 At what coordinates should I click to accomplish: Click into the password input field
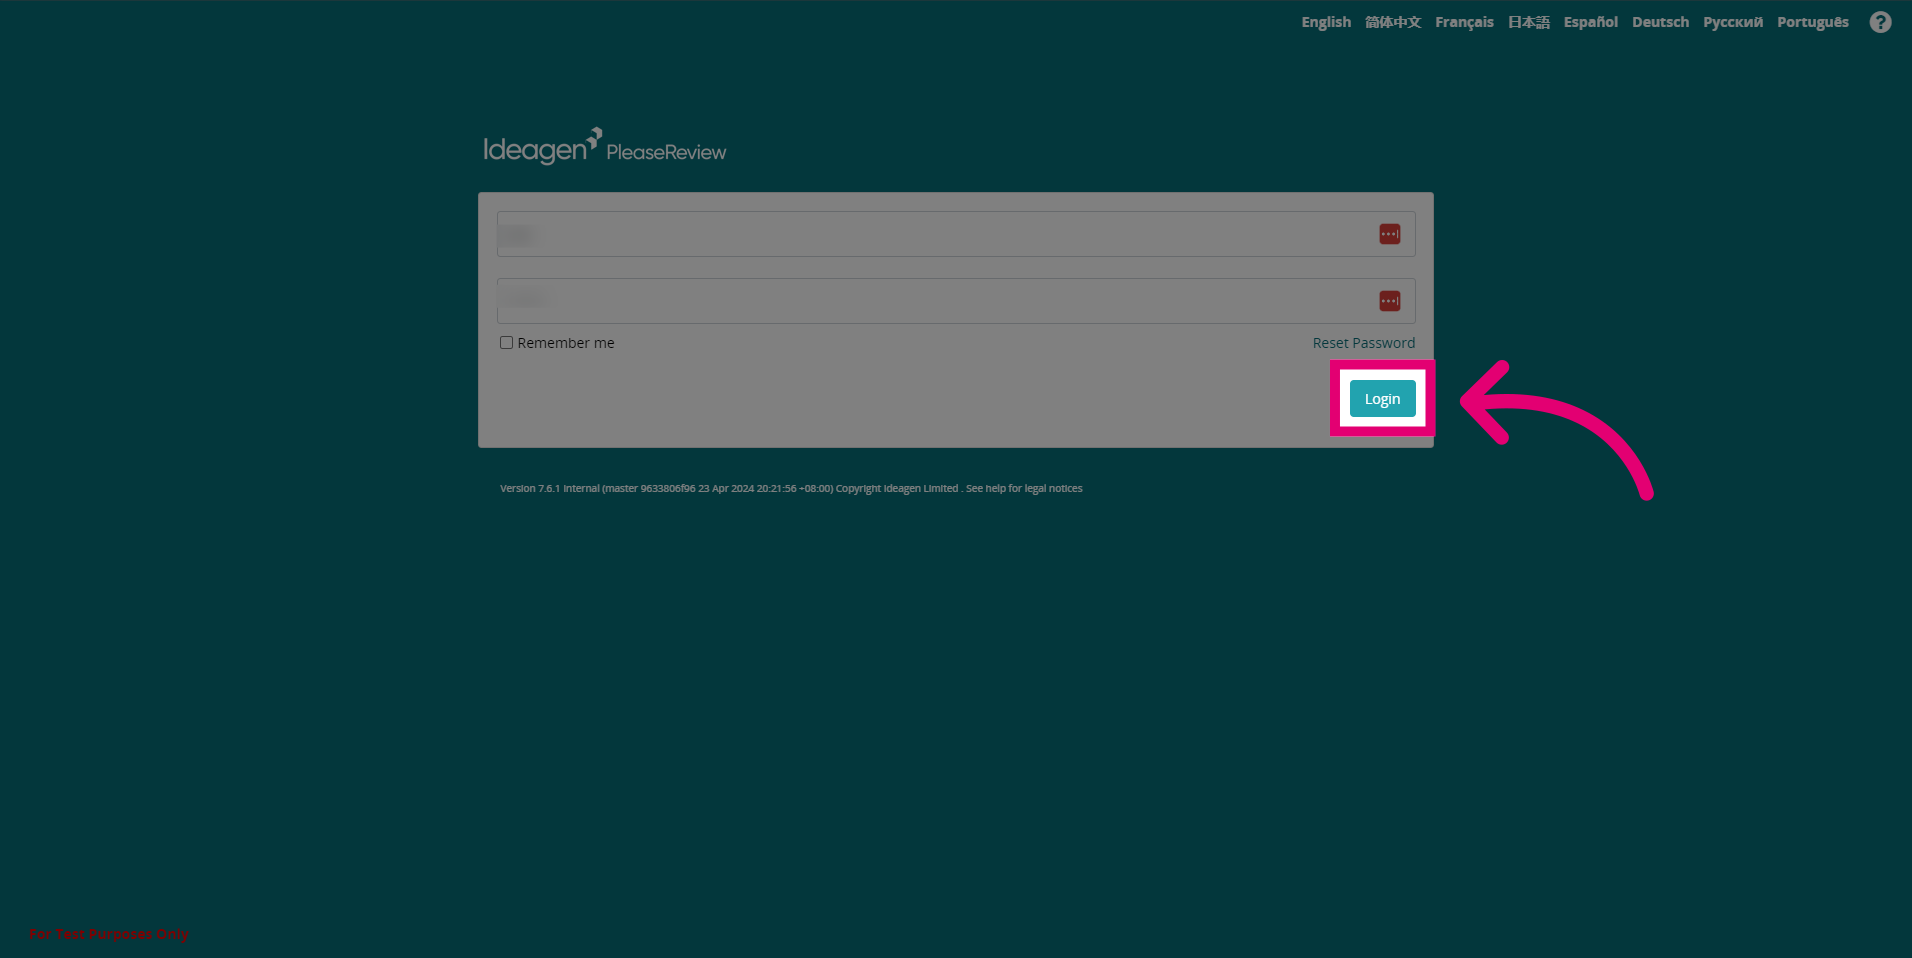point(956,301)
